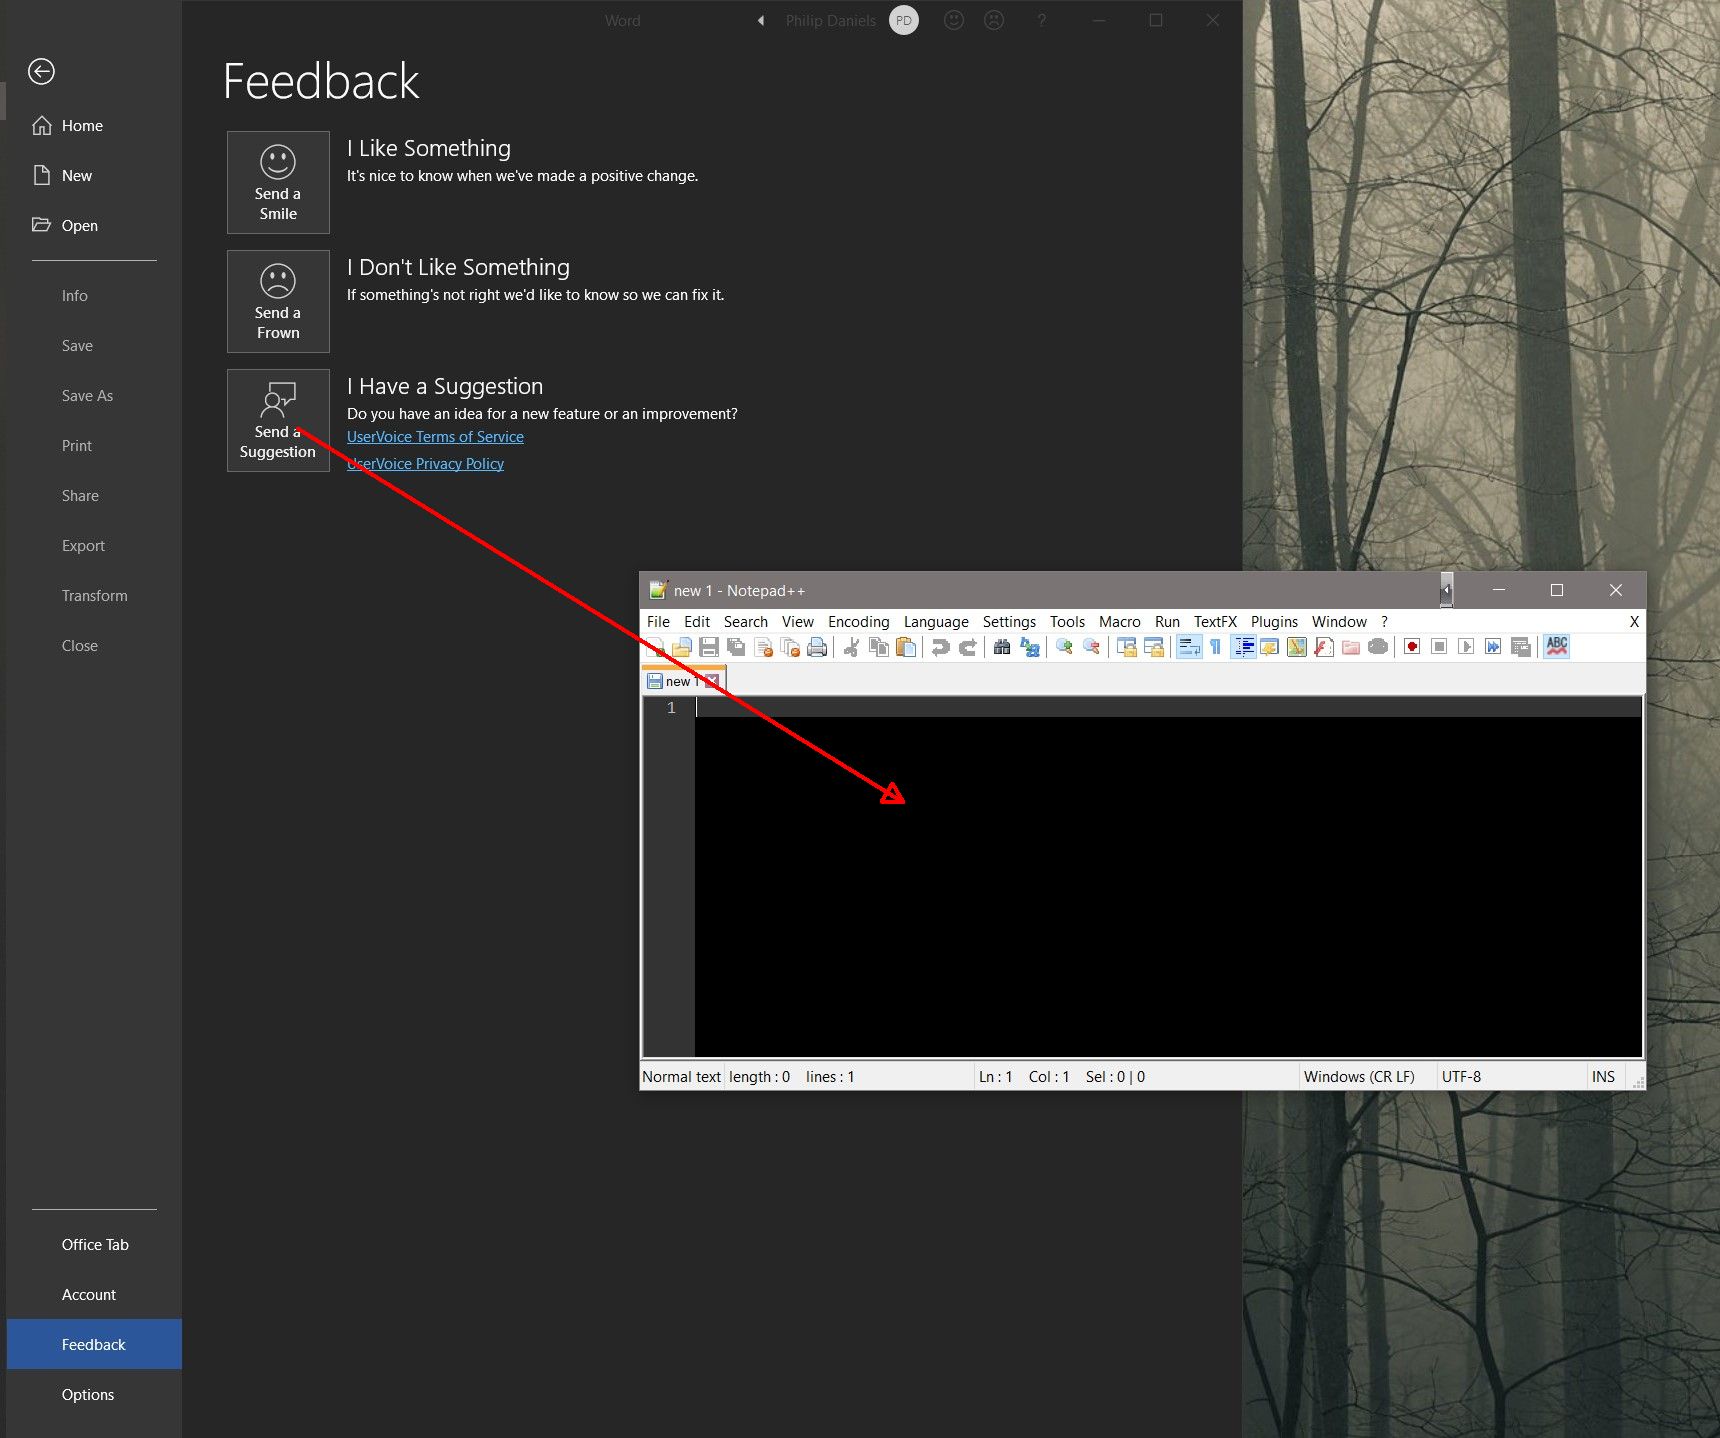The height and width of the screenshot is (1438, 1720).
Task: Click the Save icon in Notepad++ toolbar
Action: [709, 647]
